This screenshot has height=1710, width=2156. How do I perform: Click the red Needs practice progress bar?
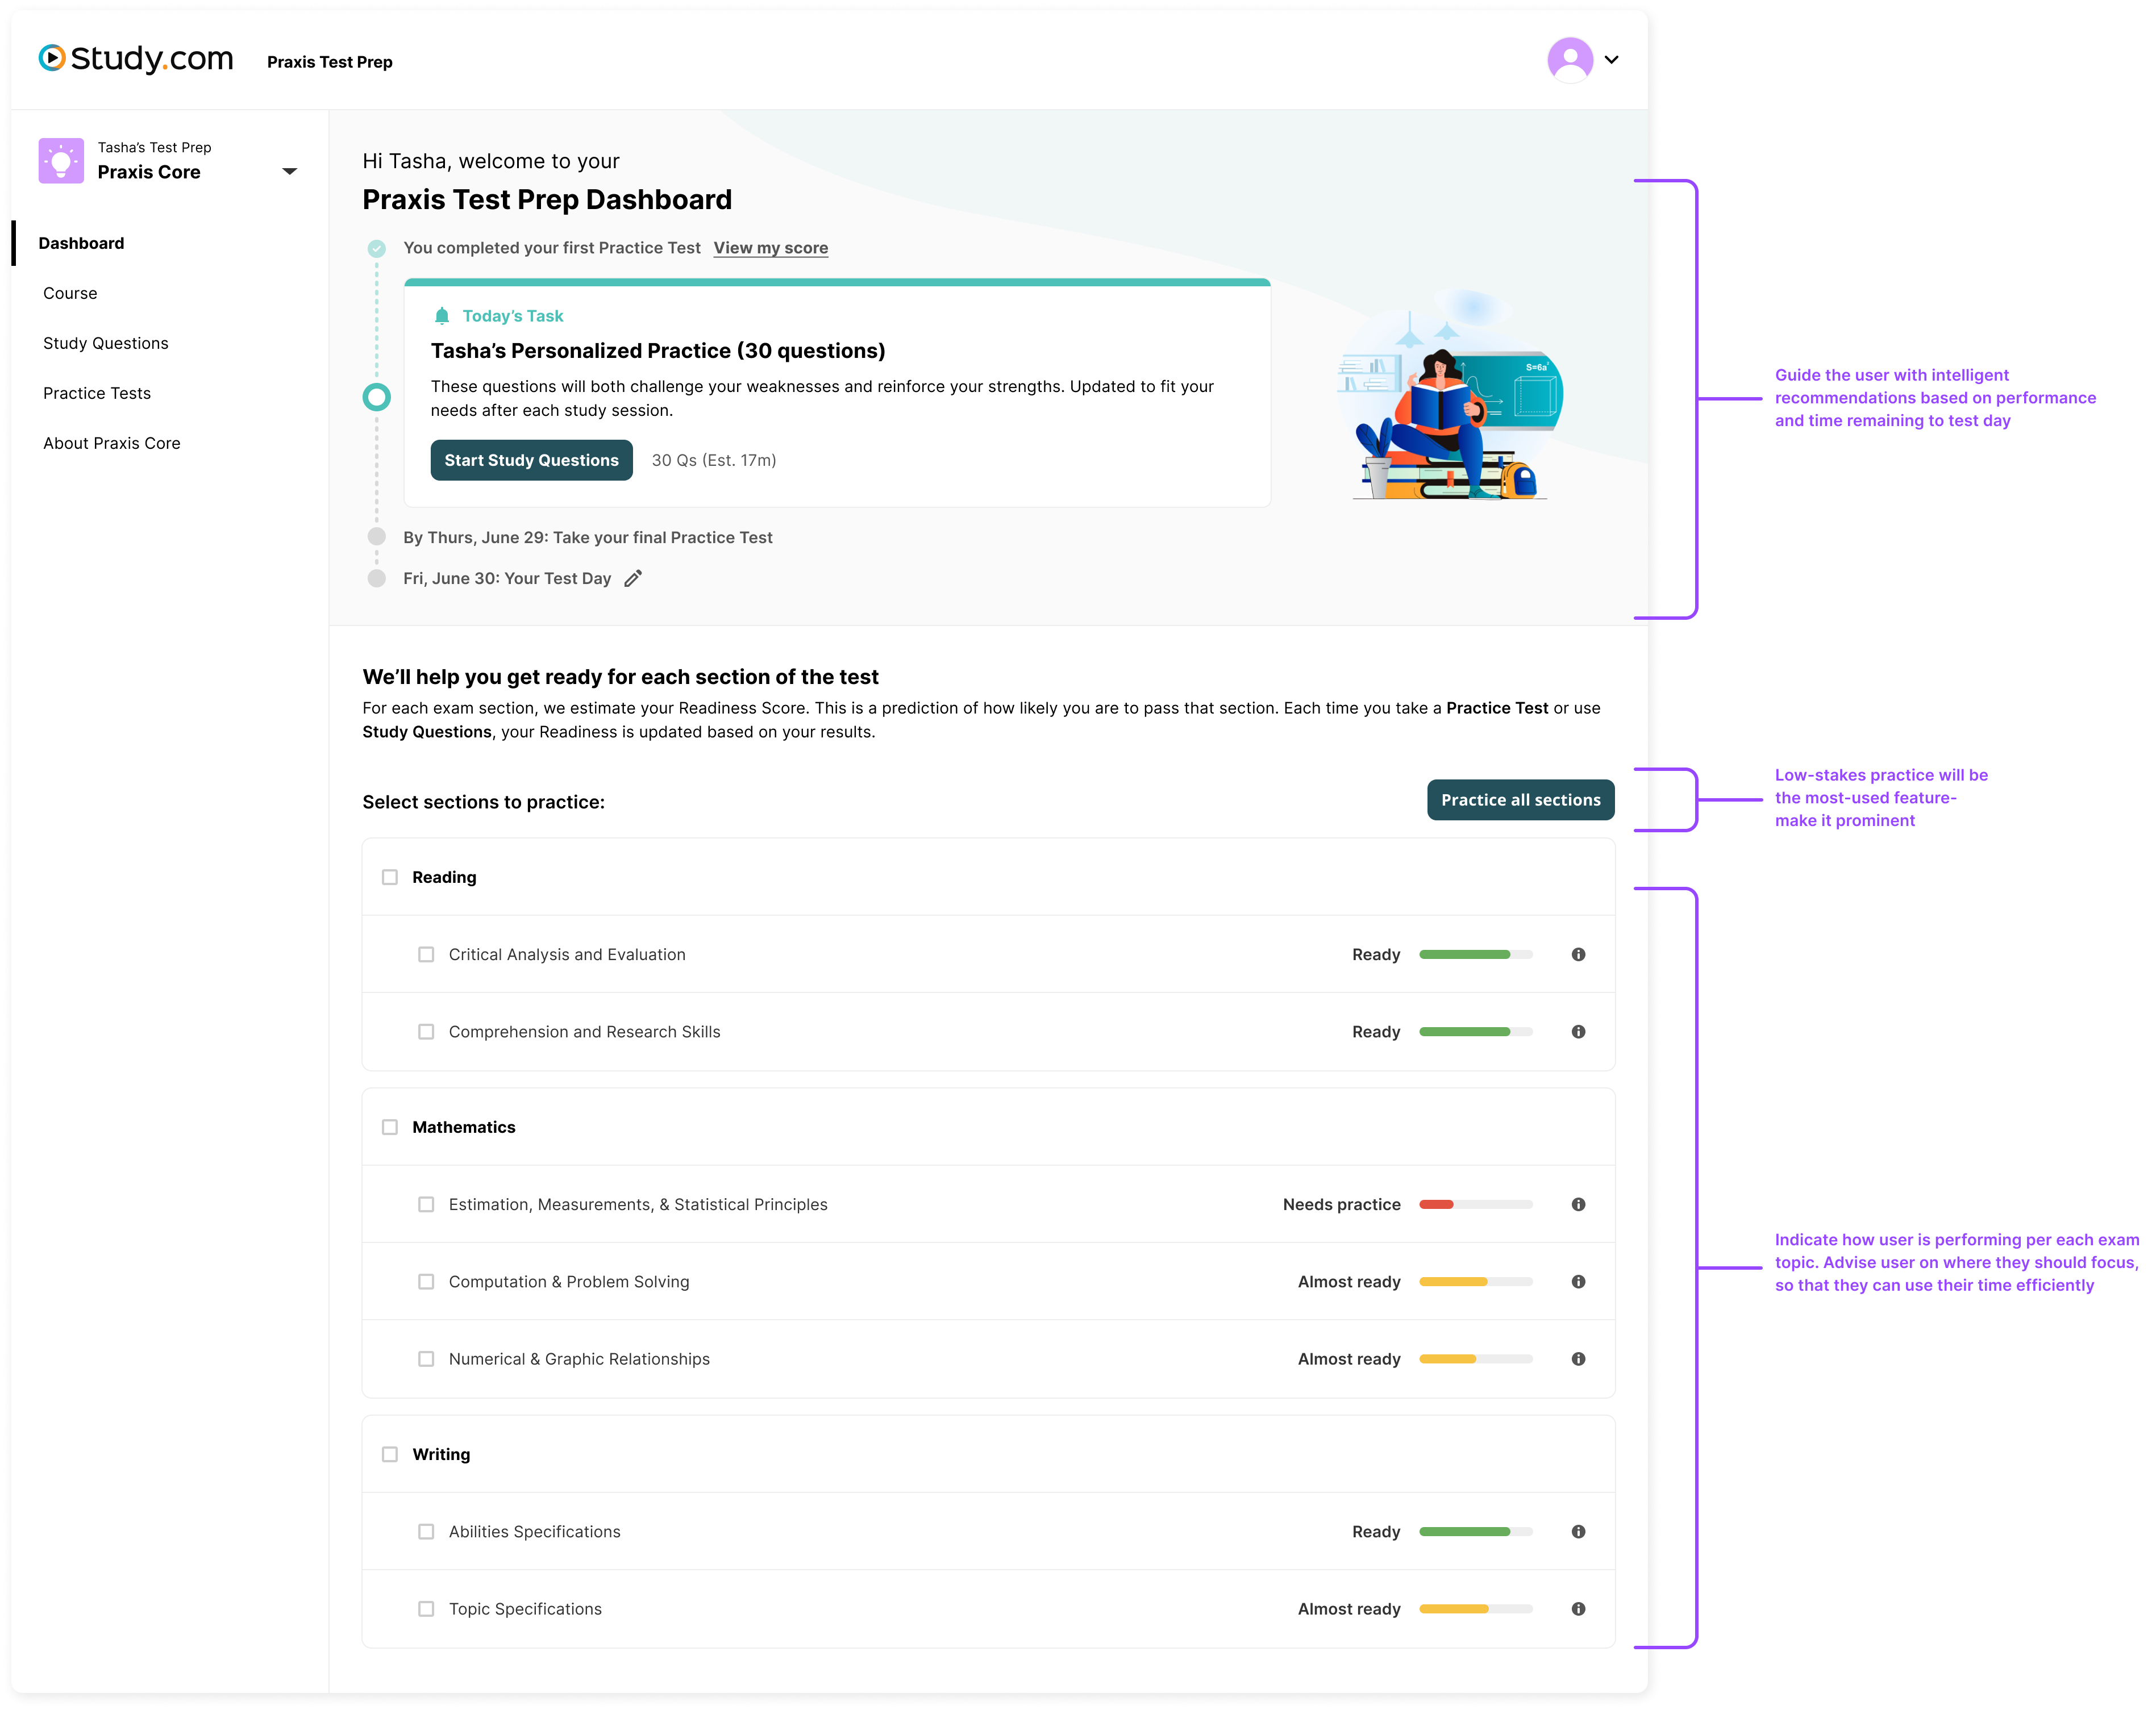pos(1475,1204)
